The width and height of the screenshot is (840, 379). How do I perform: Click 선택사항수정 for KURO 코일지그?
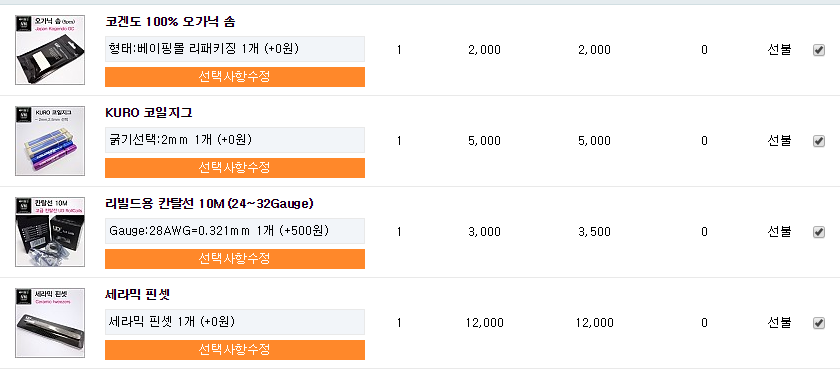(x=235, y=168)
